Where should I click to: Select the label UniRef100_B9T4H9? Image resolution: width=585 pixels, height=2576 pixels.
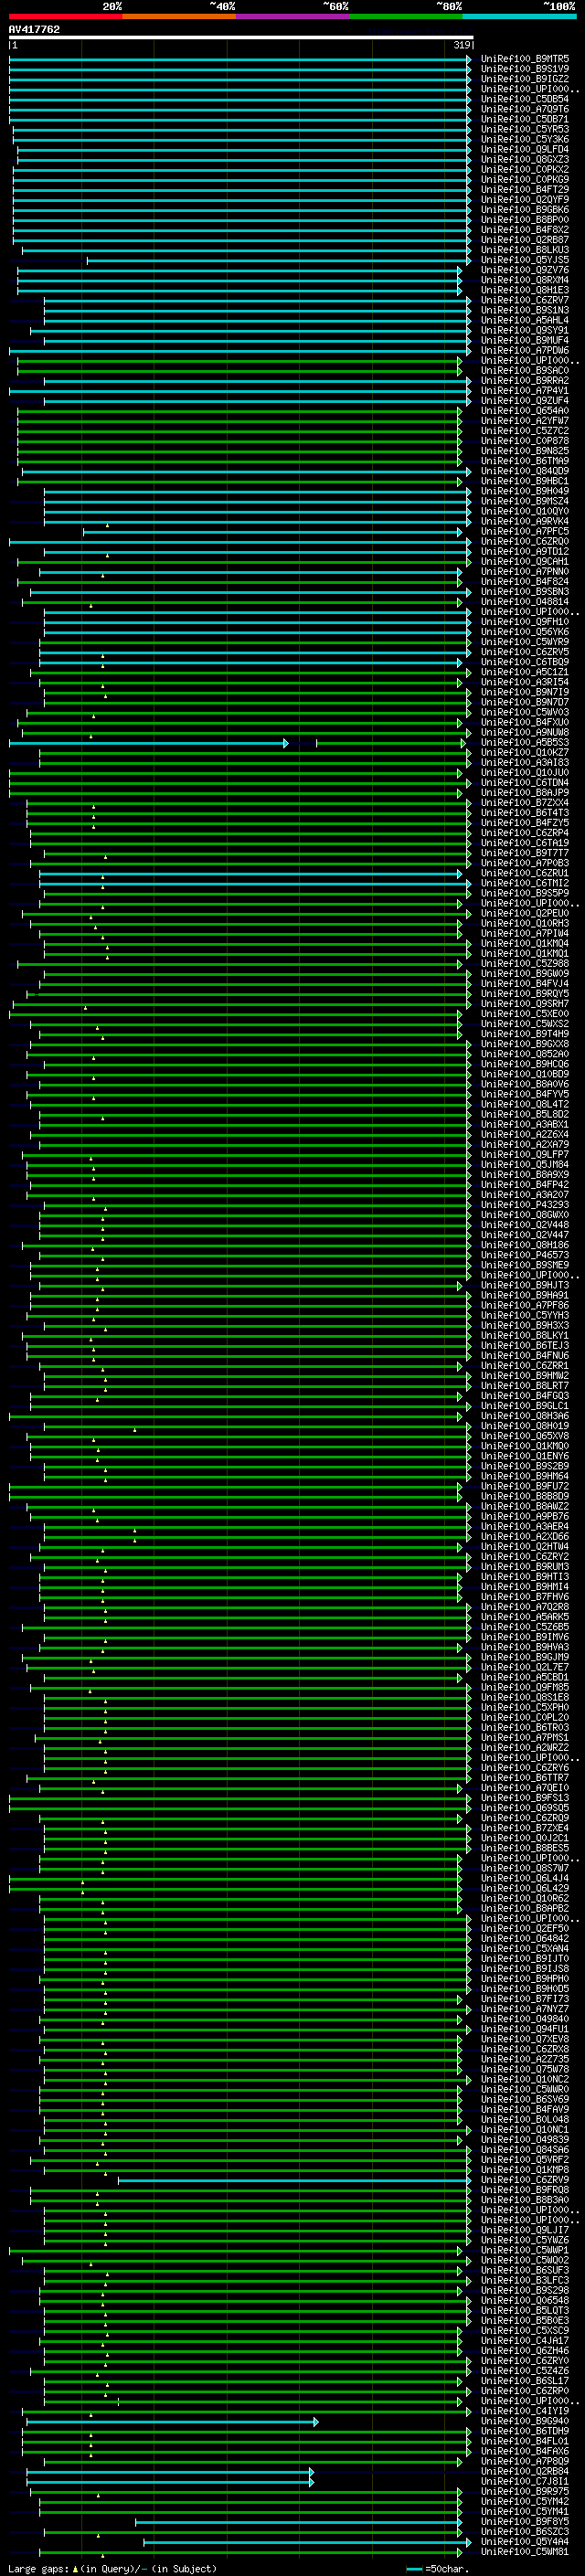click(525, 1034)
